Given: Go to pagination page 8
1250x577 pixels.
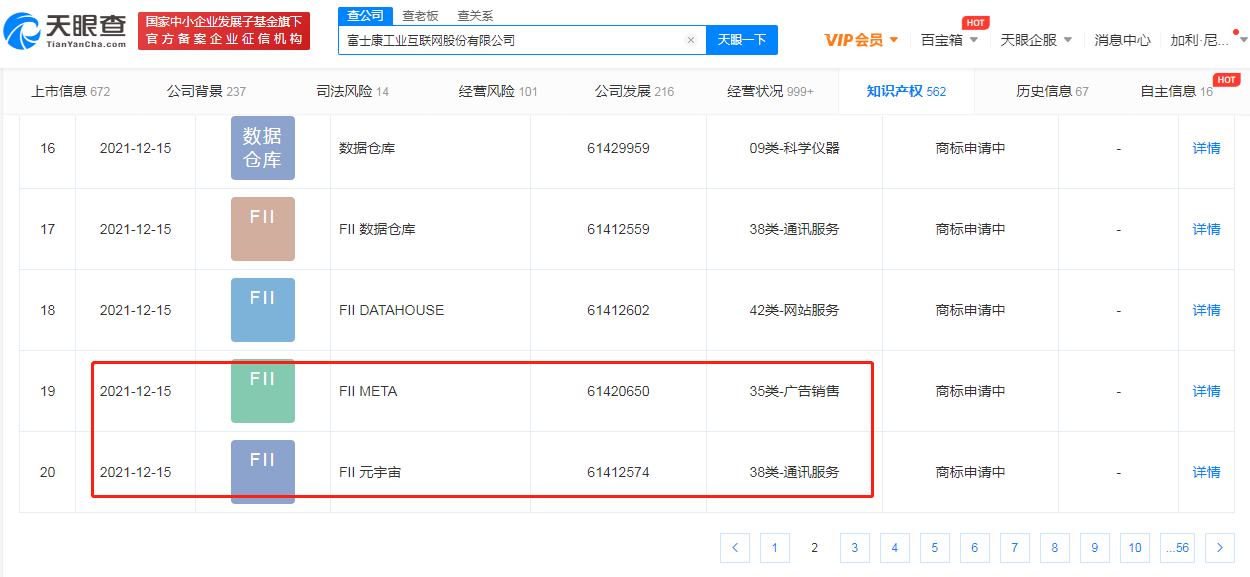Looking at the screenshot, I should tap(1055, 547).
